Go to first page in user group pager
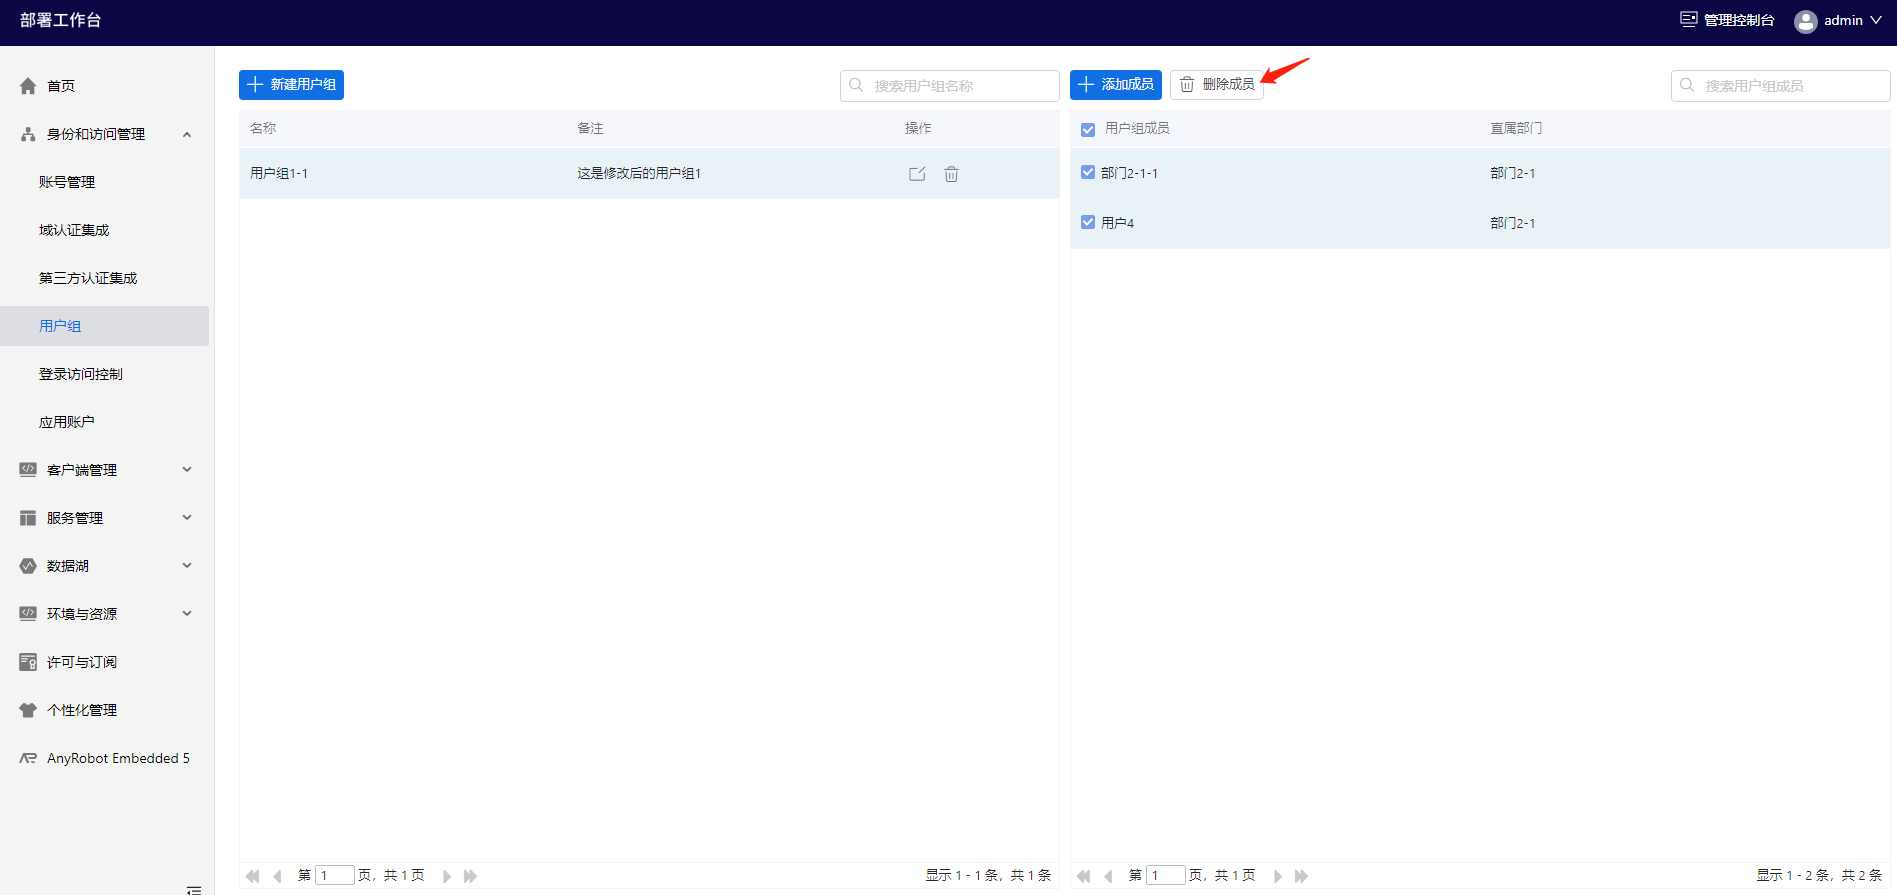The height and width of the screenshot is (895, 1897). pyautogui.click(x=253, y=876)
